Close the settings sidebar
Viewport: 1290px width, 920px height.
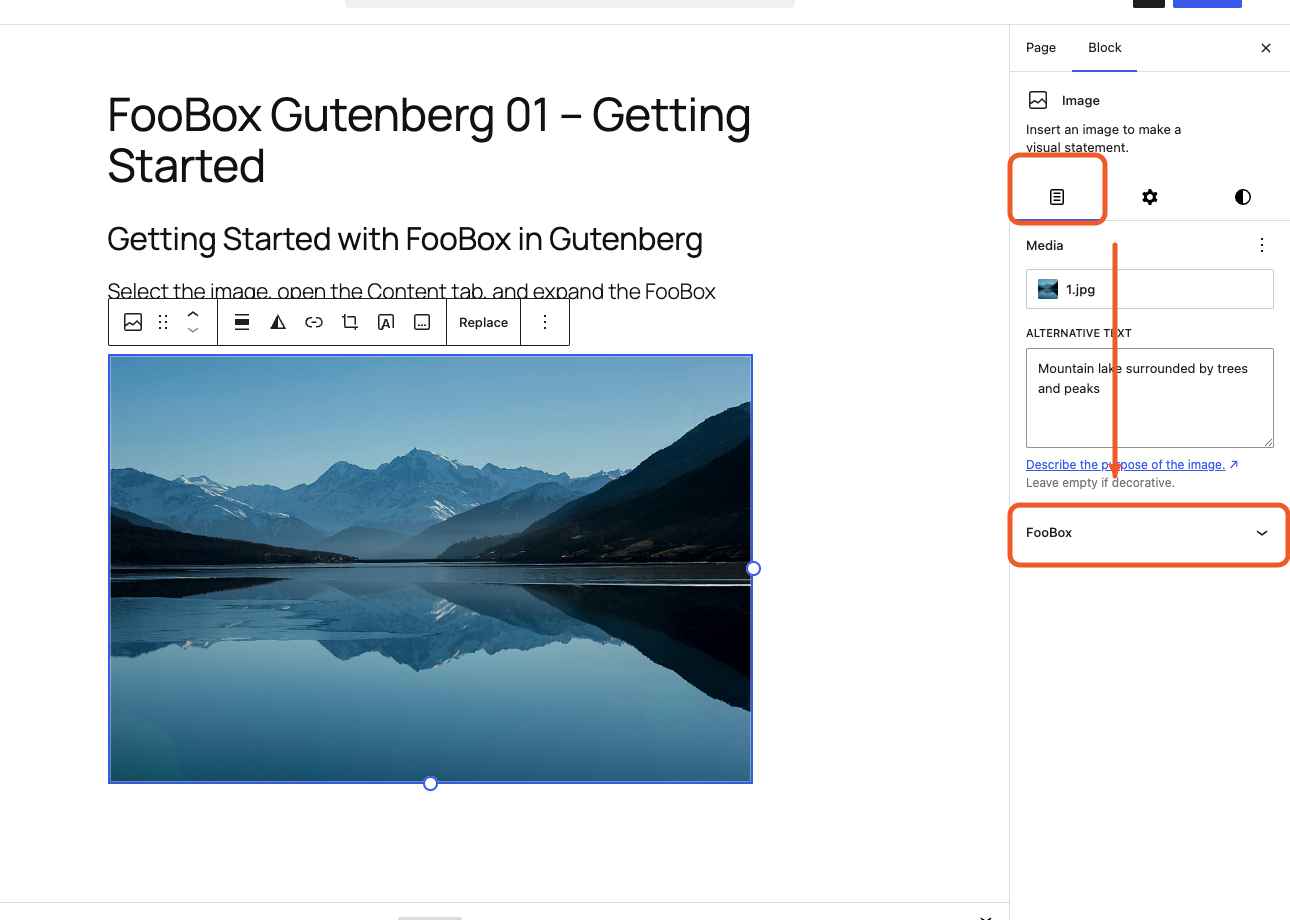[x=1266, y=48]
